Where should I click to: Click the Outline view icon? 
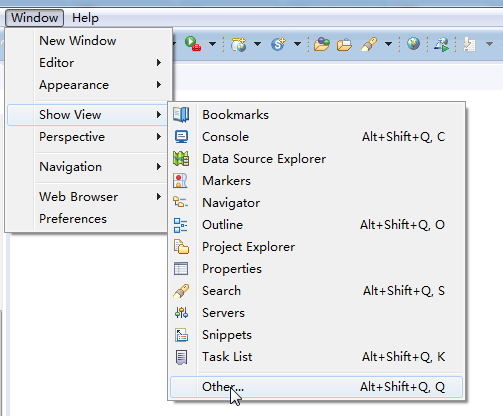[x=181, y=225]
